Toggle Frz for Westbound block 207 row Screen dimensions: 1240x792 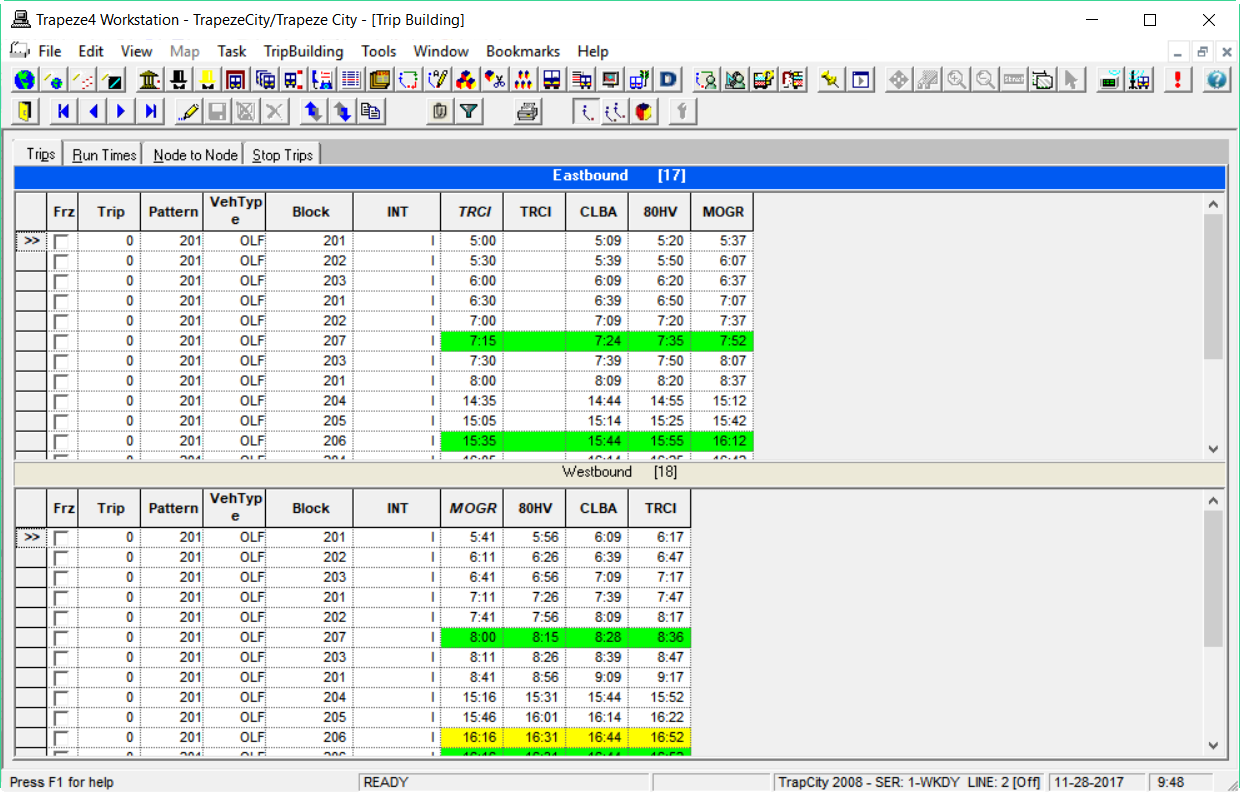(x=63, y=637)
